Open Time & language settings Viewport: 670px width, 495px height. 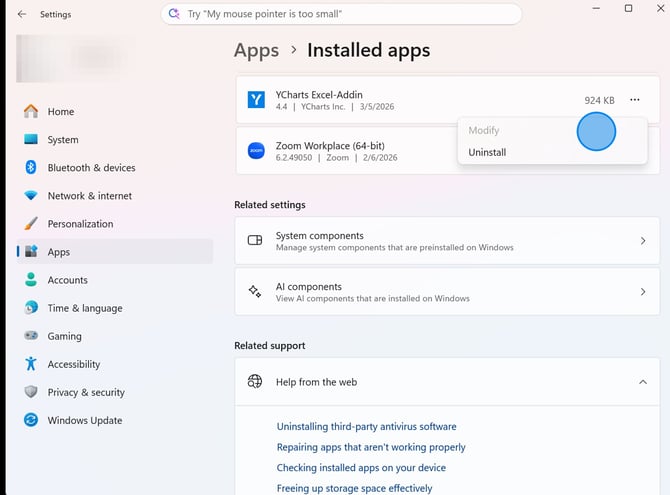[115, 308]
